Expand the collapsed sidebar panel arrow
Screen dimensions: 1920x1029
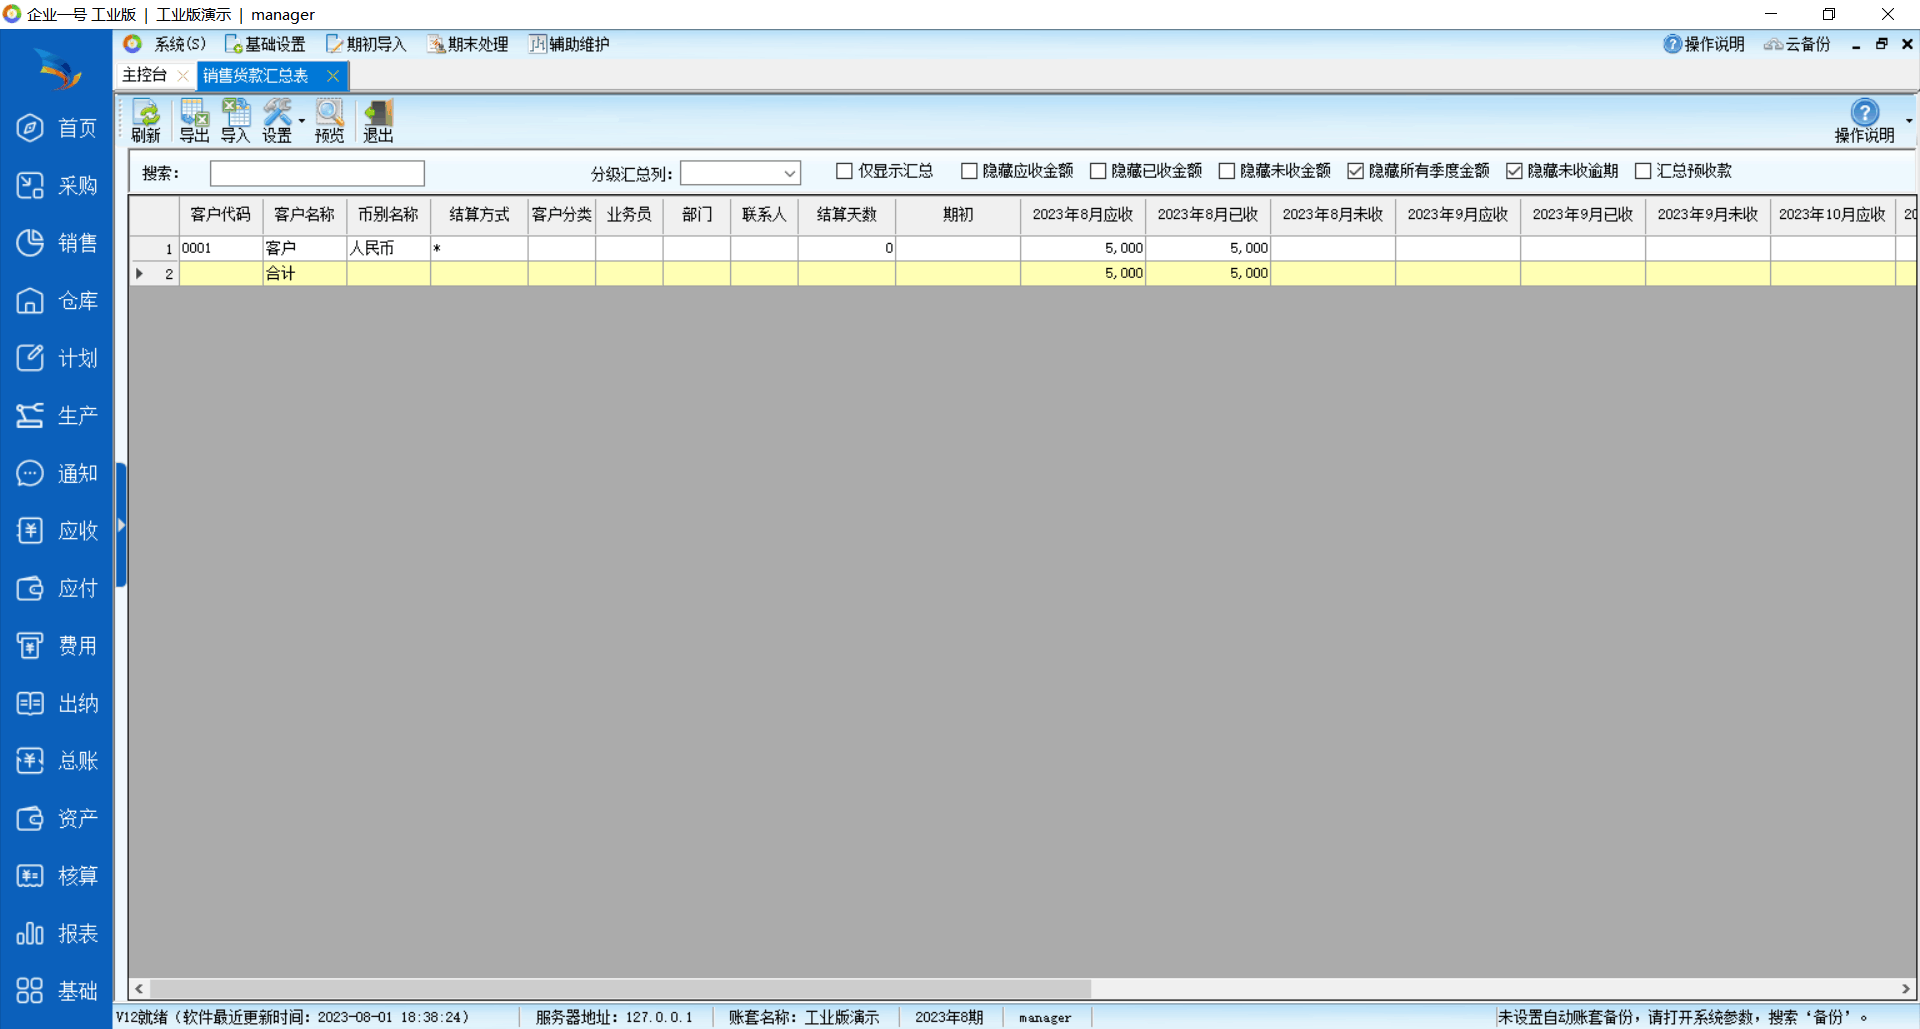coord(121,525)
